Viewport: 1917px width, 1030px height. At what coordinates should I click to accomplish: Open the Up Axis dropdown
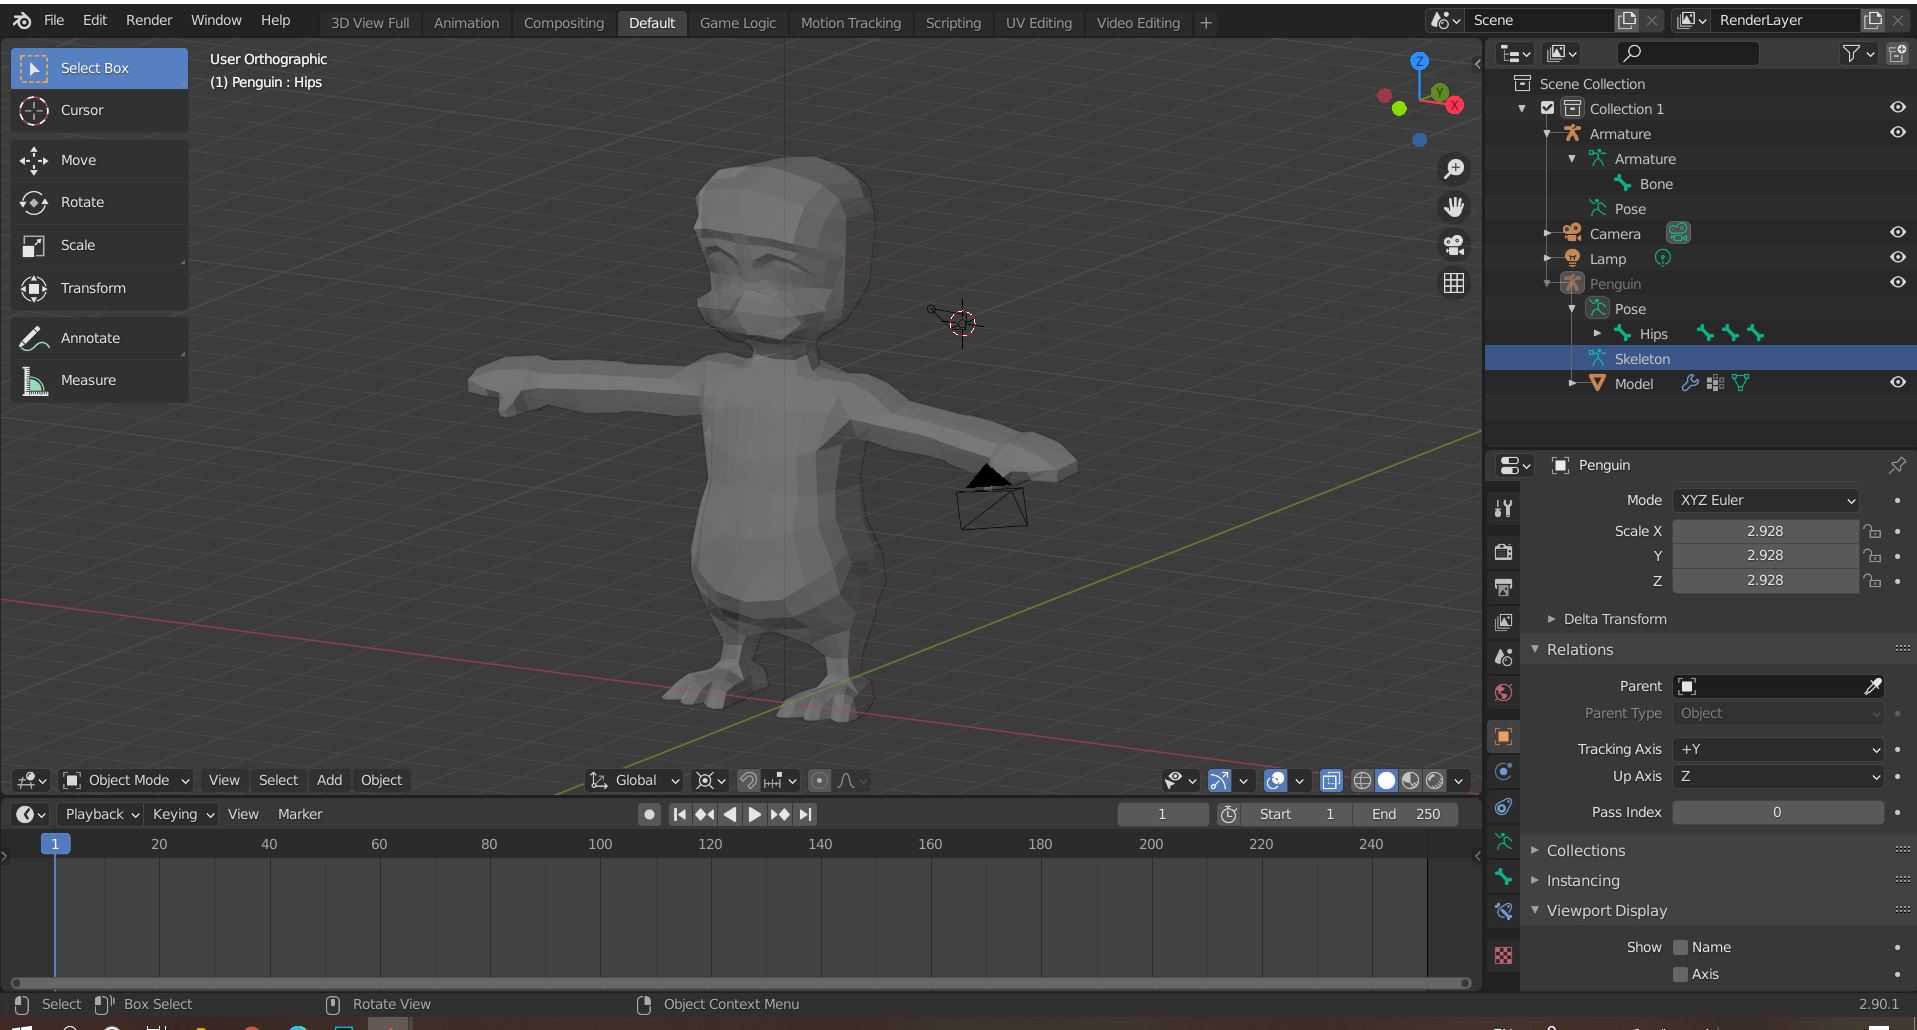click(x=1778, y=776)
